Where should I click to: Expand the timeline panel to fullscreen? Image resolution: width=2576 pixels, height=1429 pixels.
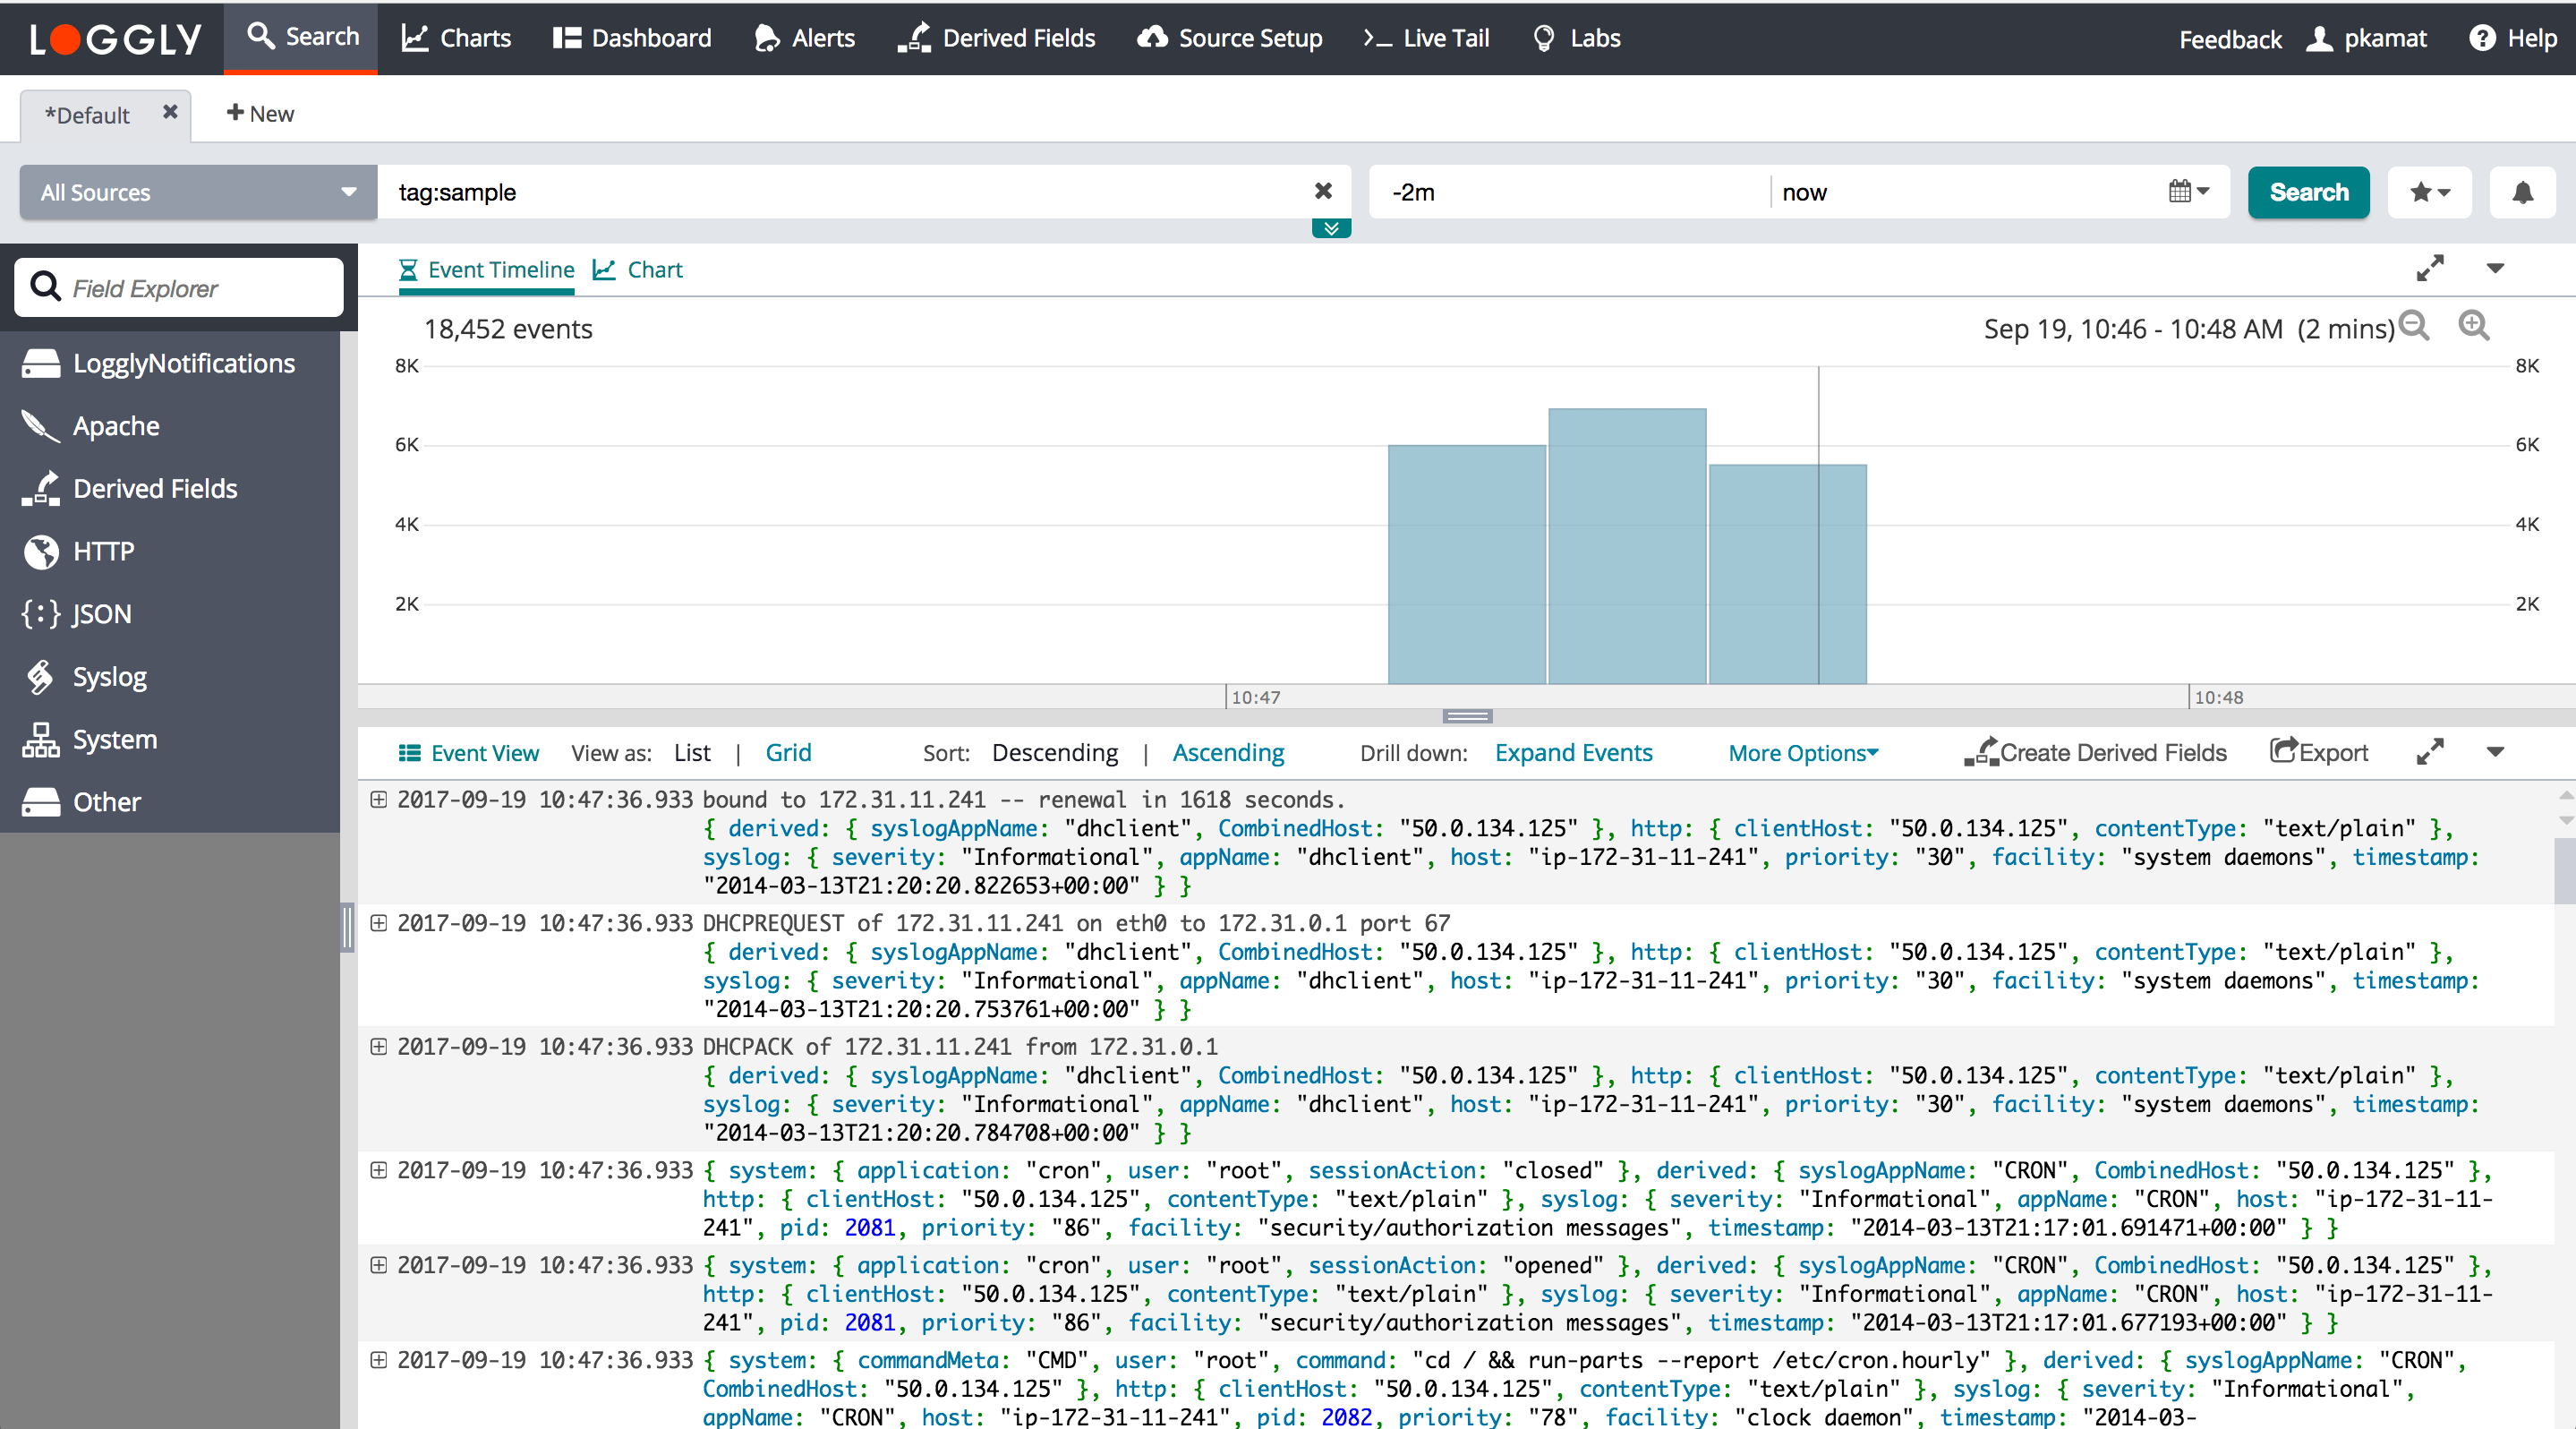2429,268
